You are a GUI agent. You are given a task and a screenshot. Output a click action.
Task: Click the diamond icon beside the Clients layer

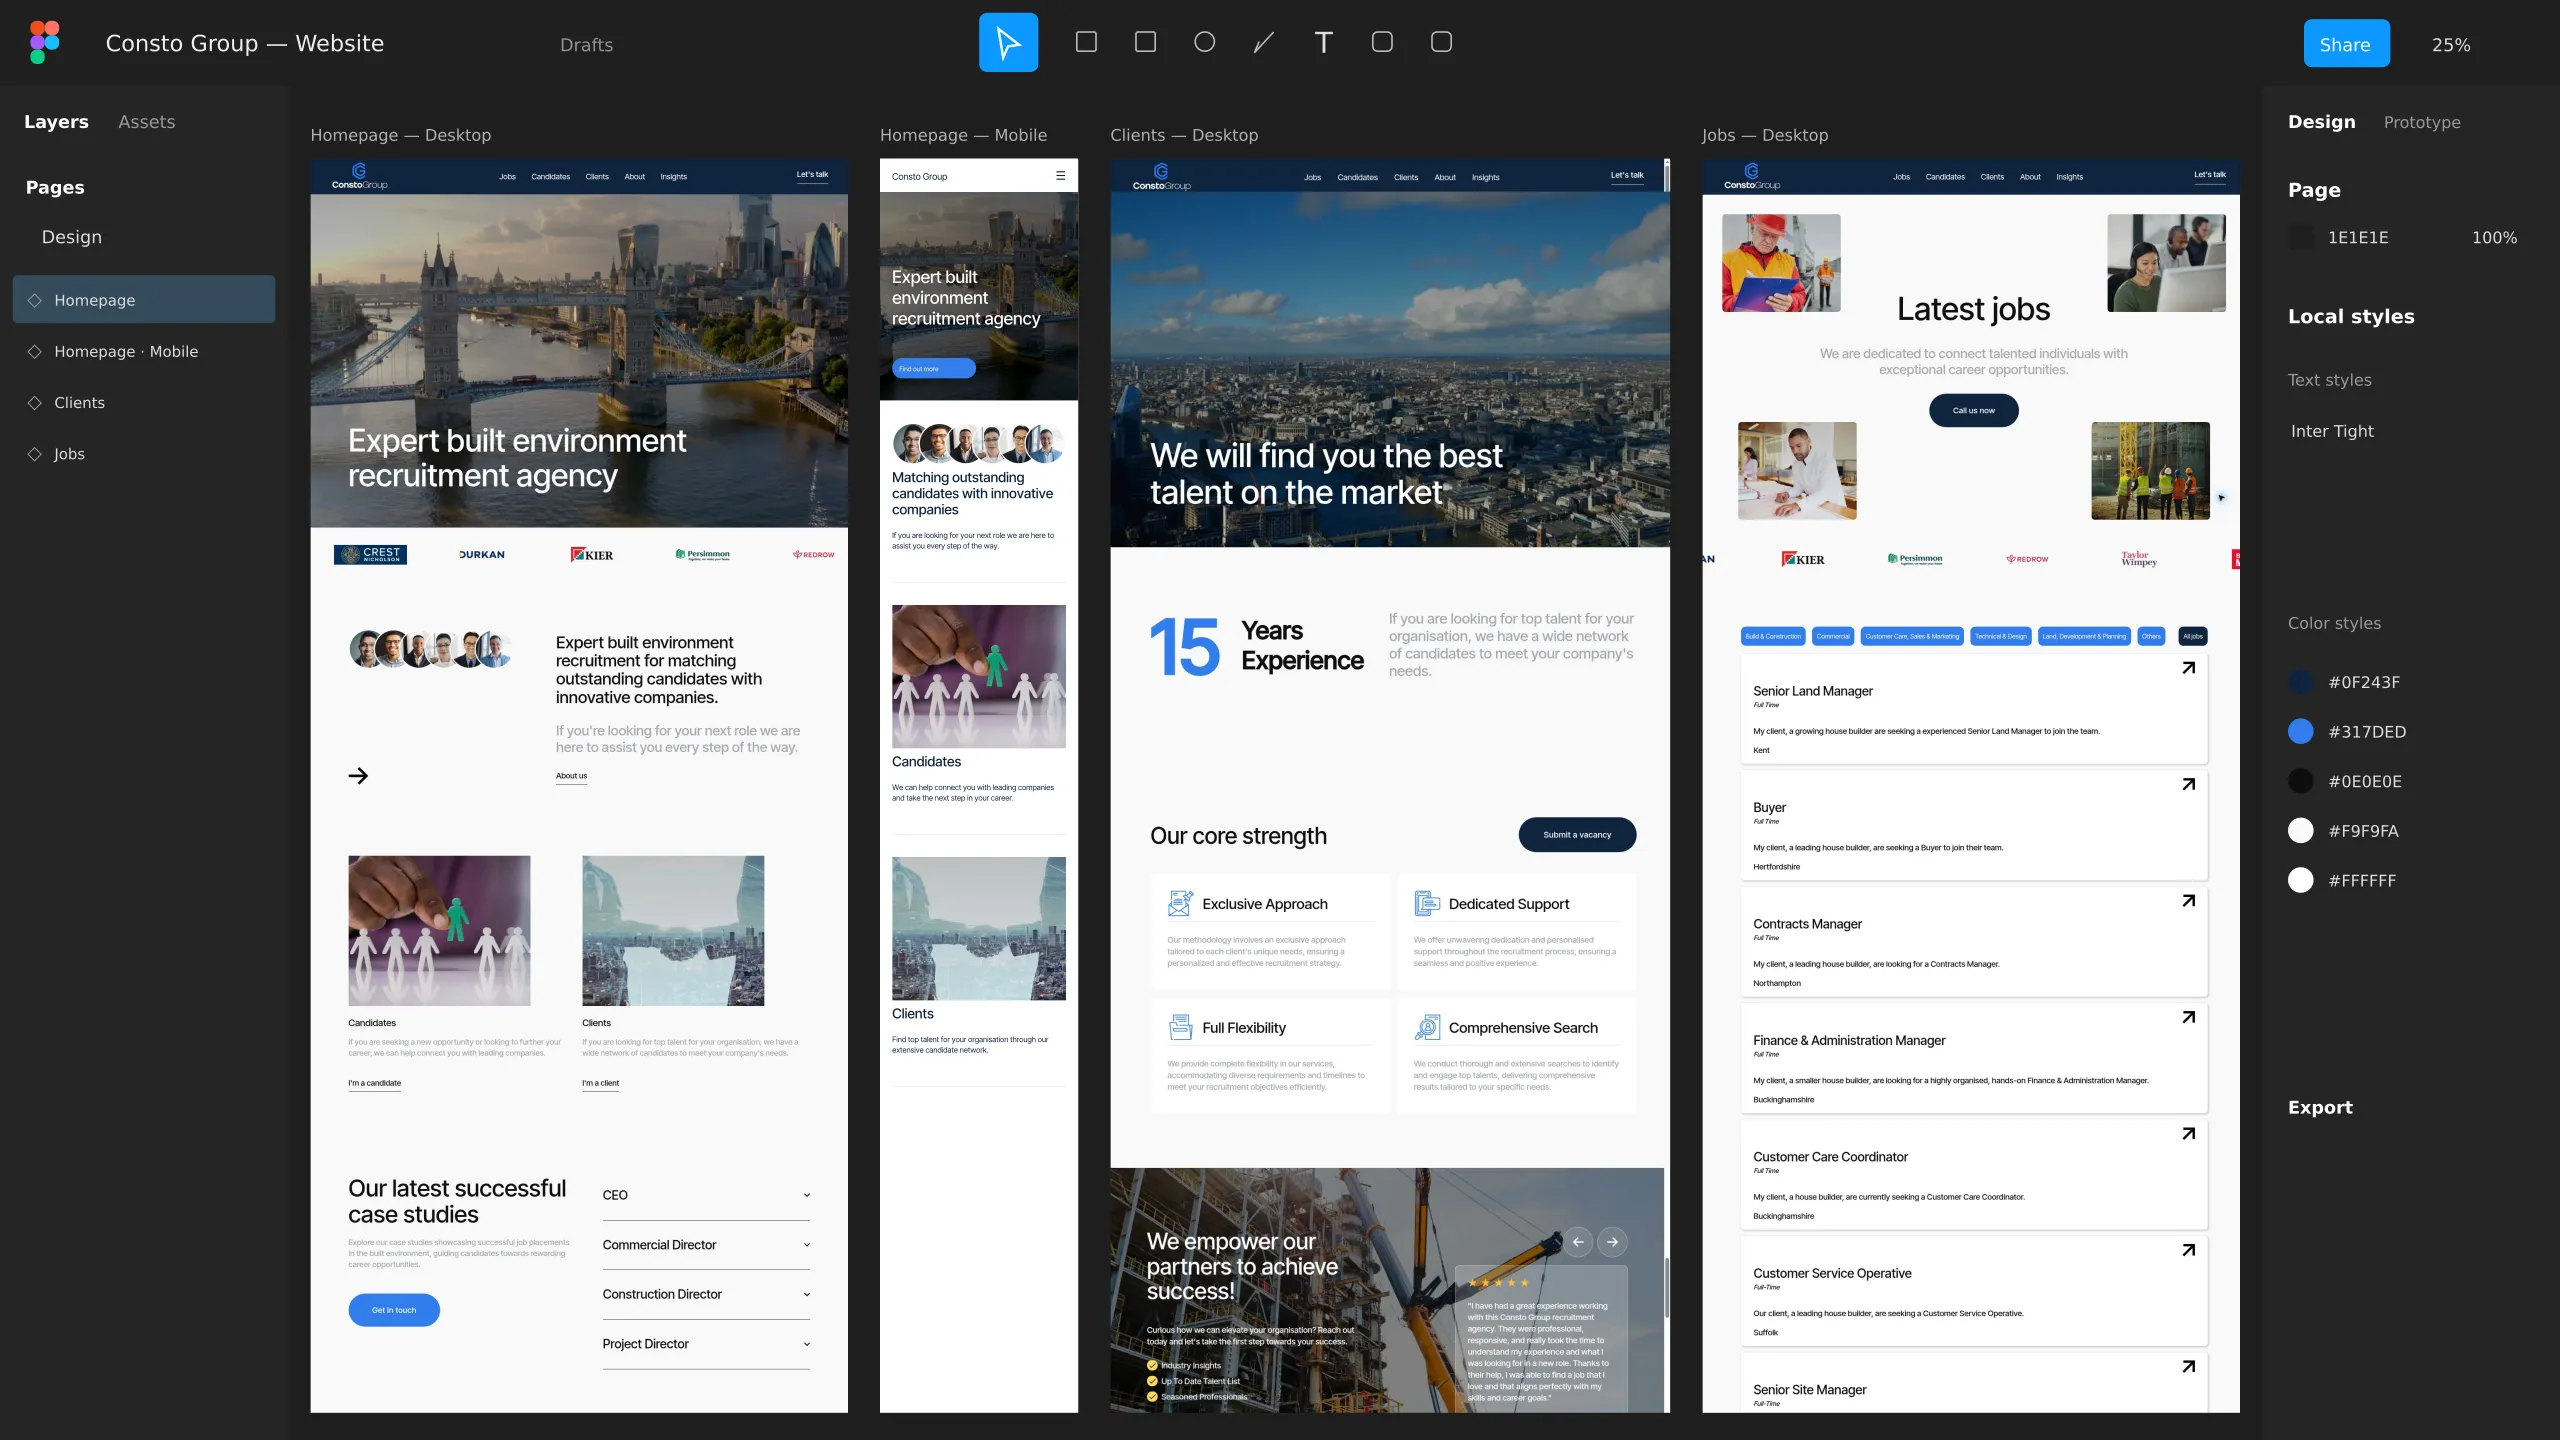pyautogui.click(x=35, y=403)
